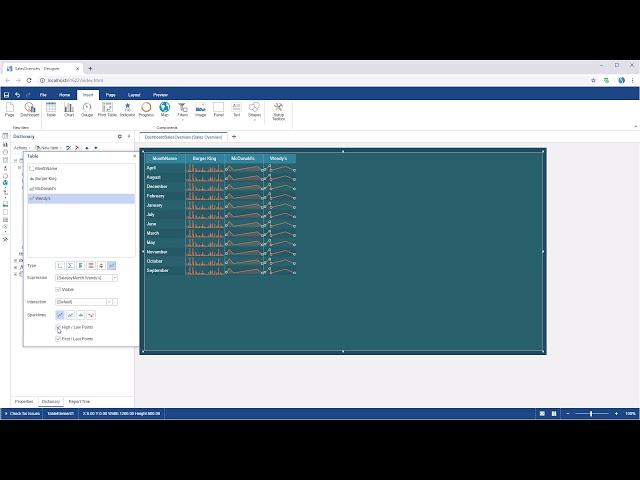Insert a Pivot Table component
Viewport: 640px width, 480px height.
click(107, 110)
